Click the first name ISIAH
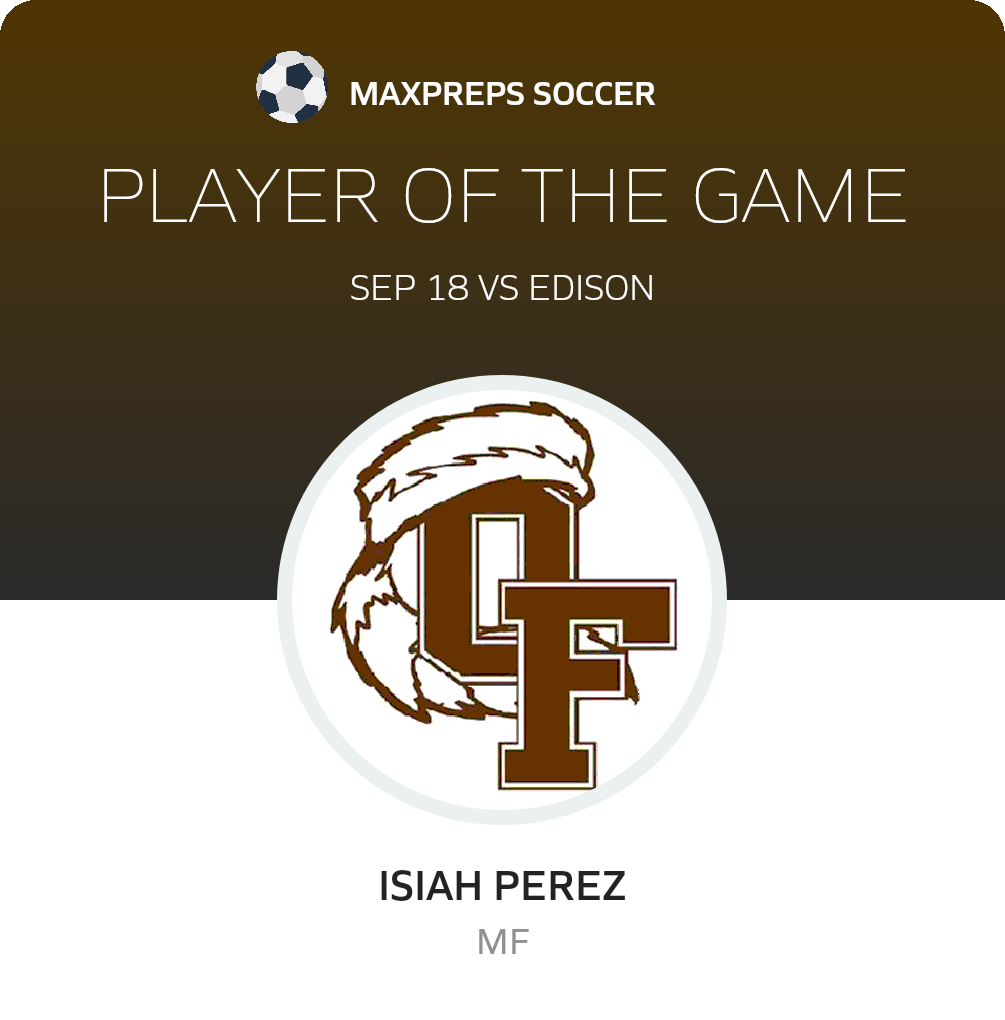1005x1020 pixels. [x=431, y=887]
